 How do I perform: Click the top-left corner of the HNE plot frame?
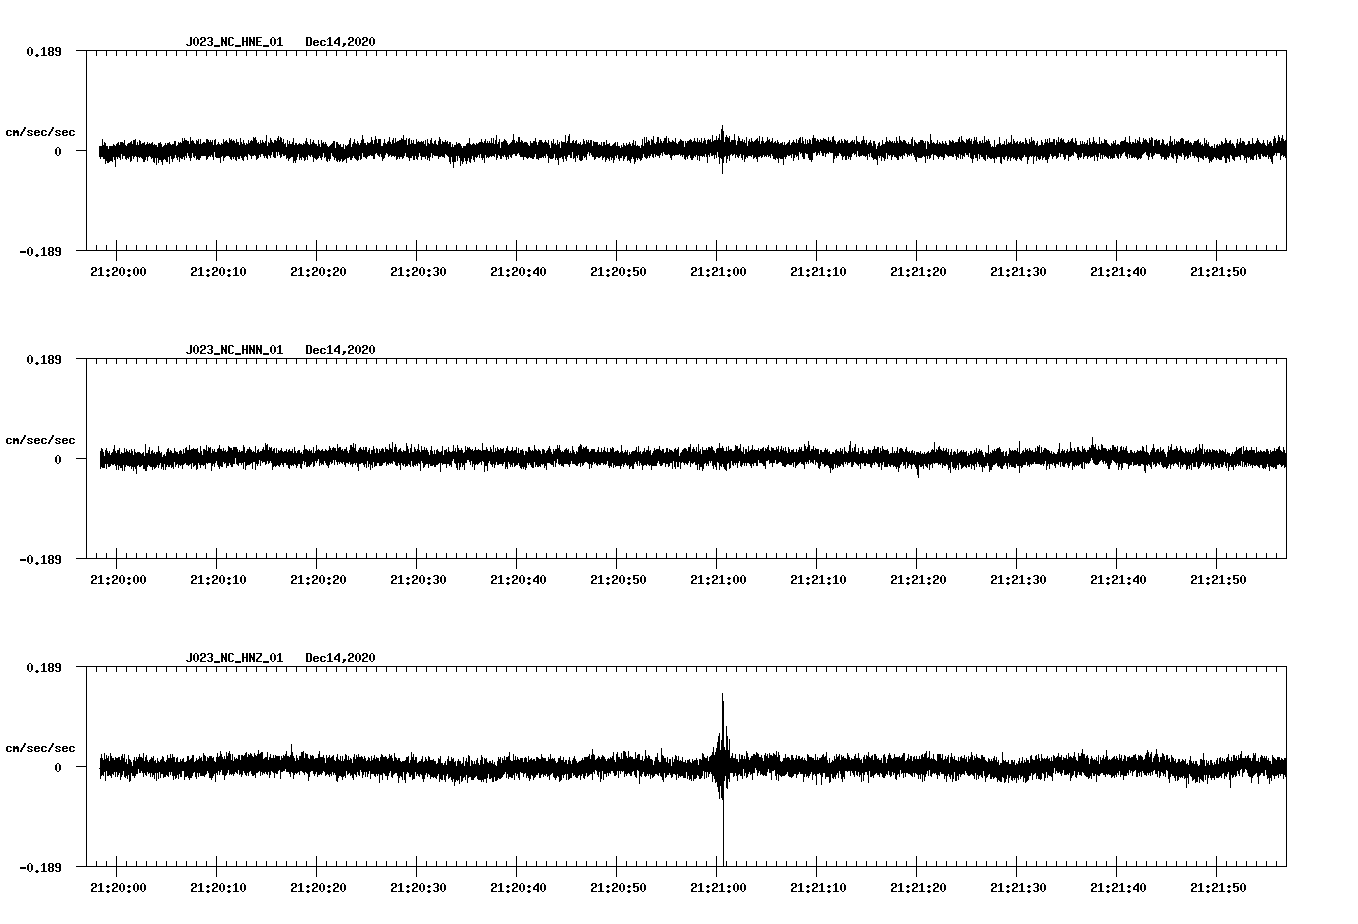(x=88, y=48)
